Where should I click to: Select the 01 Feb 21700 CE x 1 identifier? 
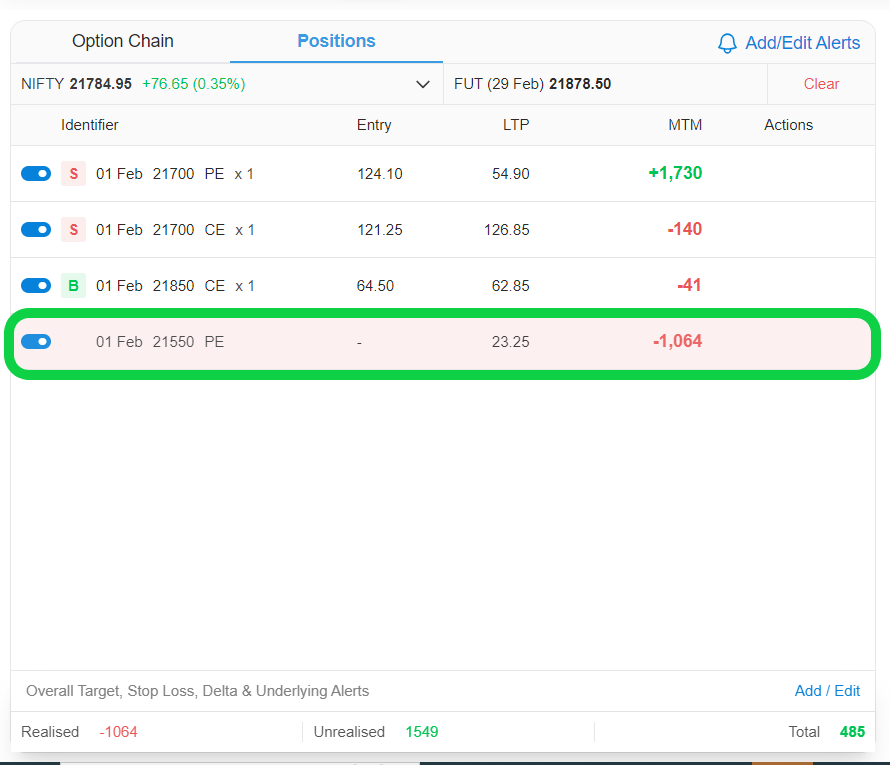click(x=175, y=230)
